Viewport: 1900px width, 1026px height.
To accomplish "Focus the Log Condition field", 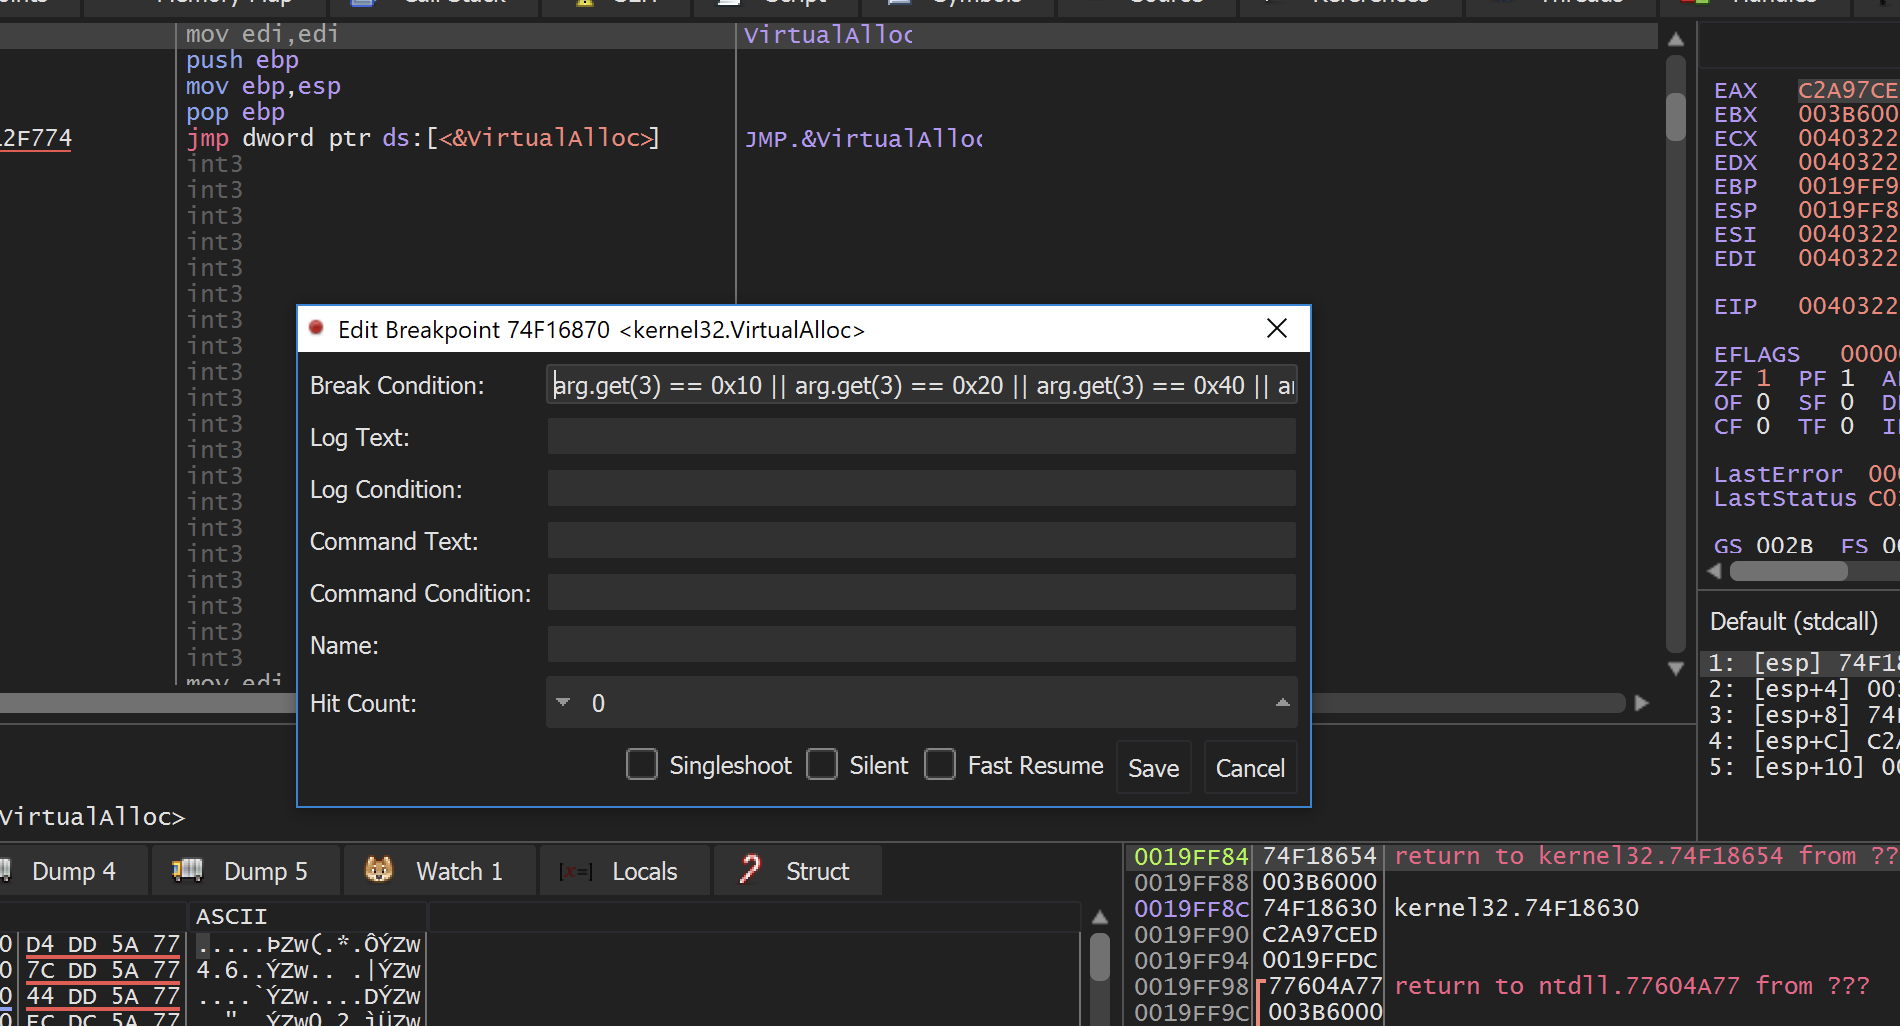I will pos(922,489).
